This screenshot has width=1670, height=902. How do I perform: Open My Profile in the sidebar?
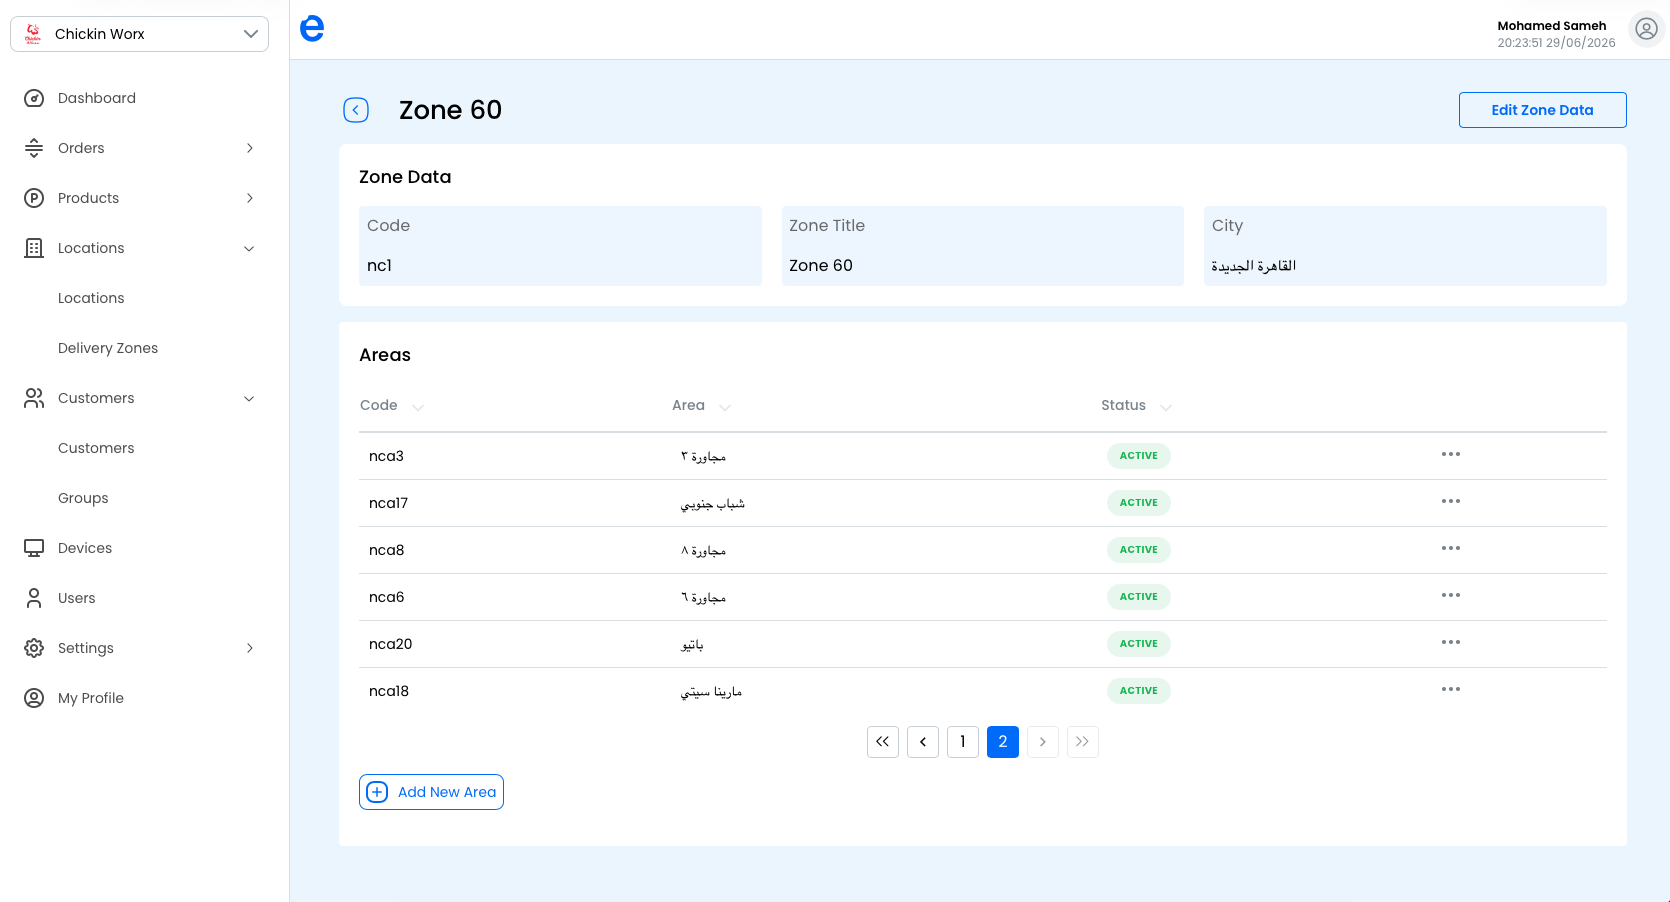(91, 698)
